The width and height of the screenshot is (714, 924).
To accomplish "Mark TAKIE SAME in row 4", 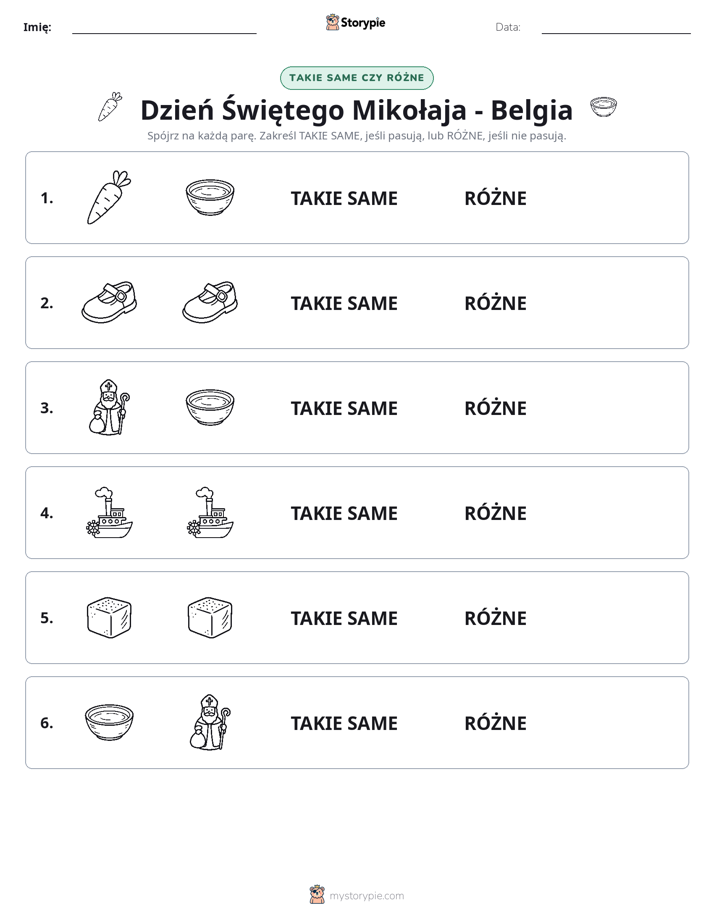I will 344,513.
